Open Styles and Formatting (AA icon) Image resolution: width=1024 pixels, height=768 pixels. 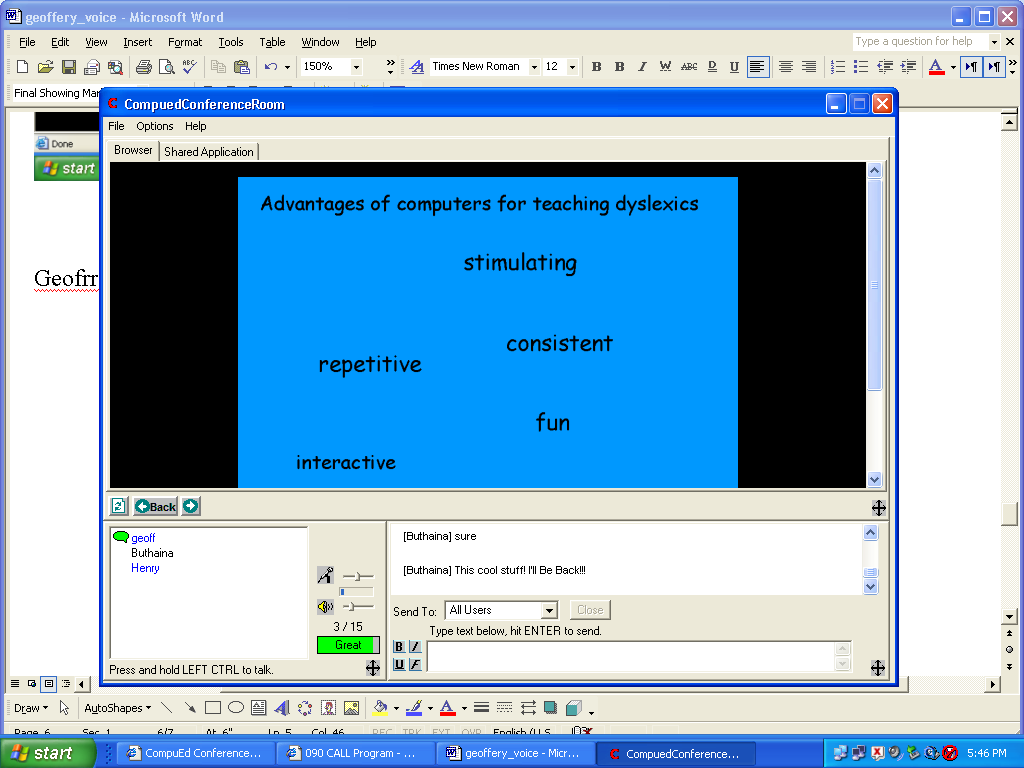pos(416,67)
